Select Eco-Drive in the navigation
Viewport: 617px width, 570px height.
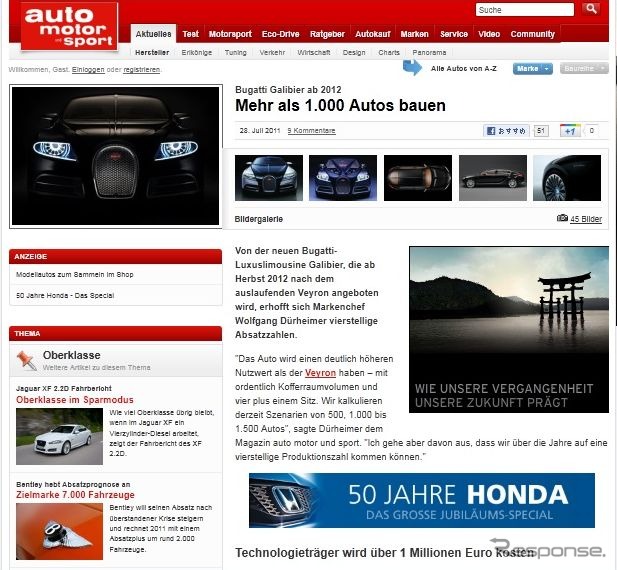281,34
